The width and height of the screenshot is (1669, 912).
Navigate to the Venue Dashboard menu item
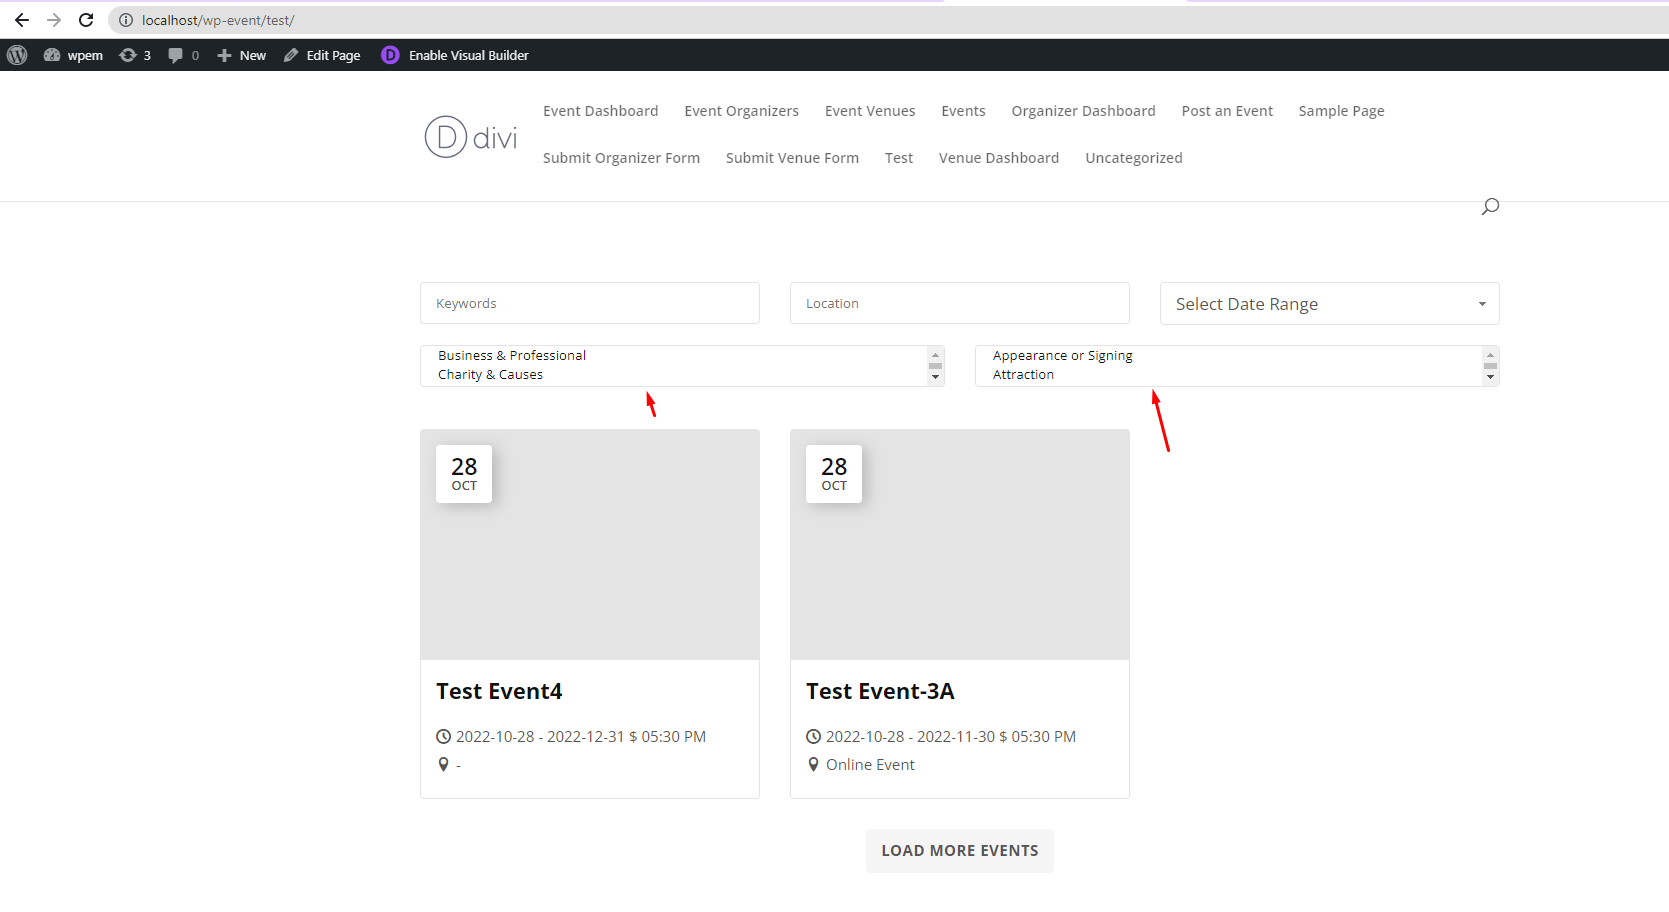pyautogui.click(x=998, y=158)
